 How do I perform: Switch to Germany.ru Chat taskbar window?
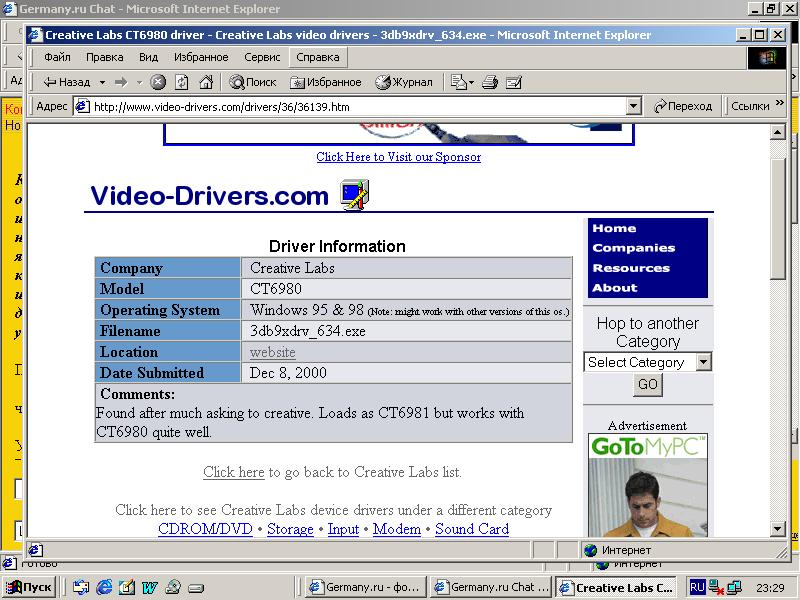point(490,587)
